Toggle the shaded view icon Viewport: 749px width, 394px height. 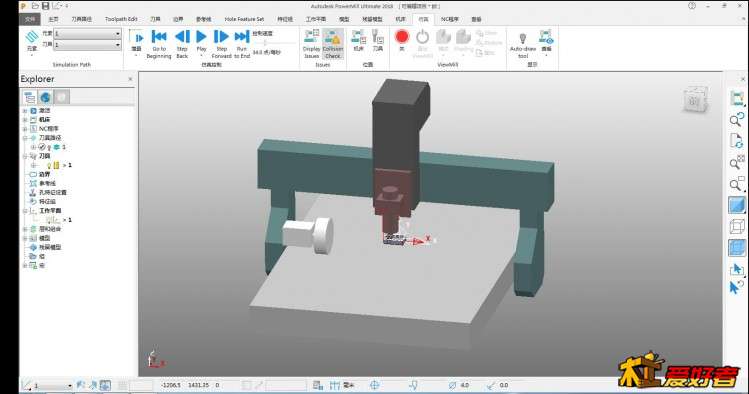tap(737, 205)
